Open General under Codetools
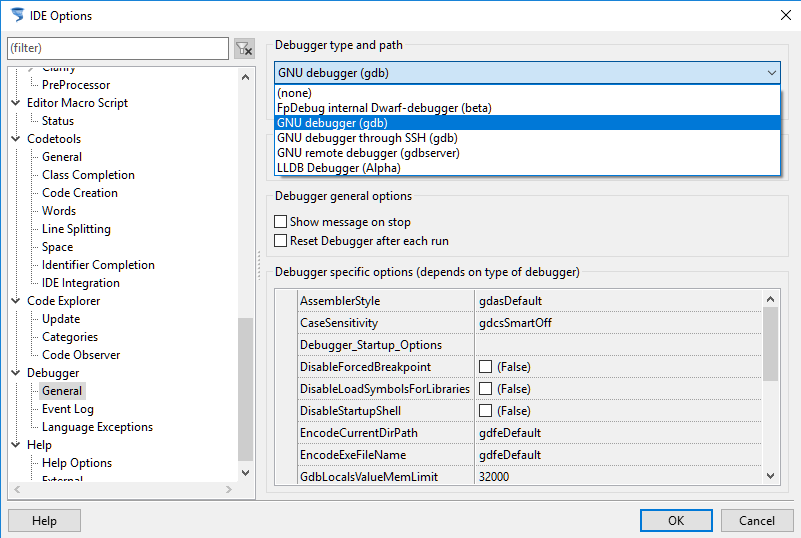This screenshot has height=538, width=801. pyautogui.click(x=62, y=157)
